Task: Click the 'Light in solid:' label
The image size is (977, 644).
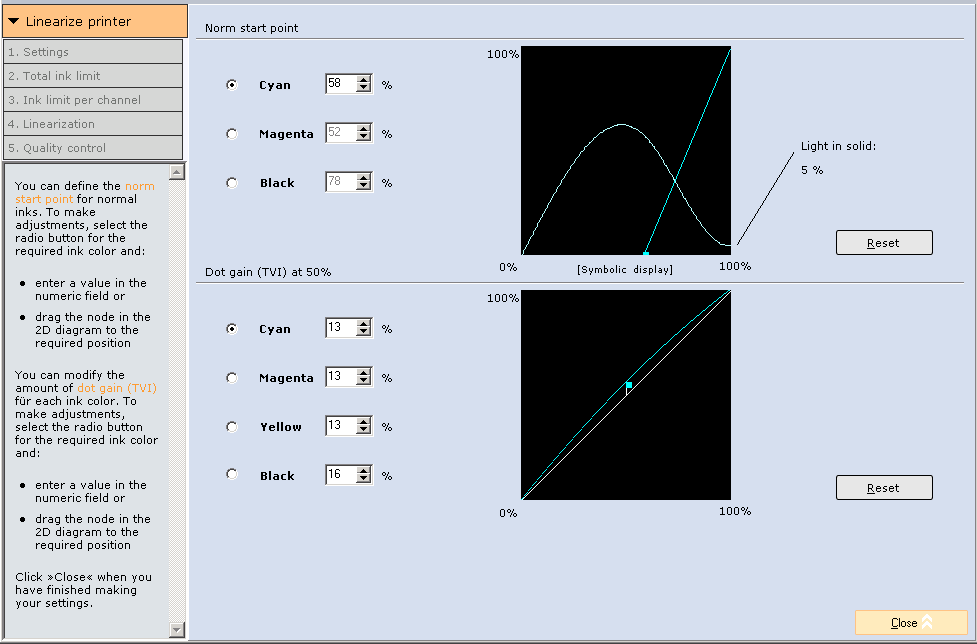Action: [x=838, y=146]
